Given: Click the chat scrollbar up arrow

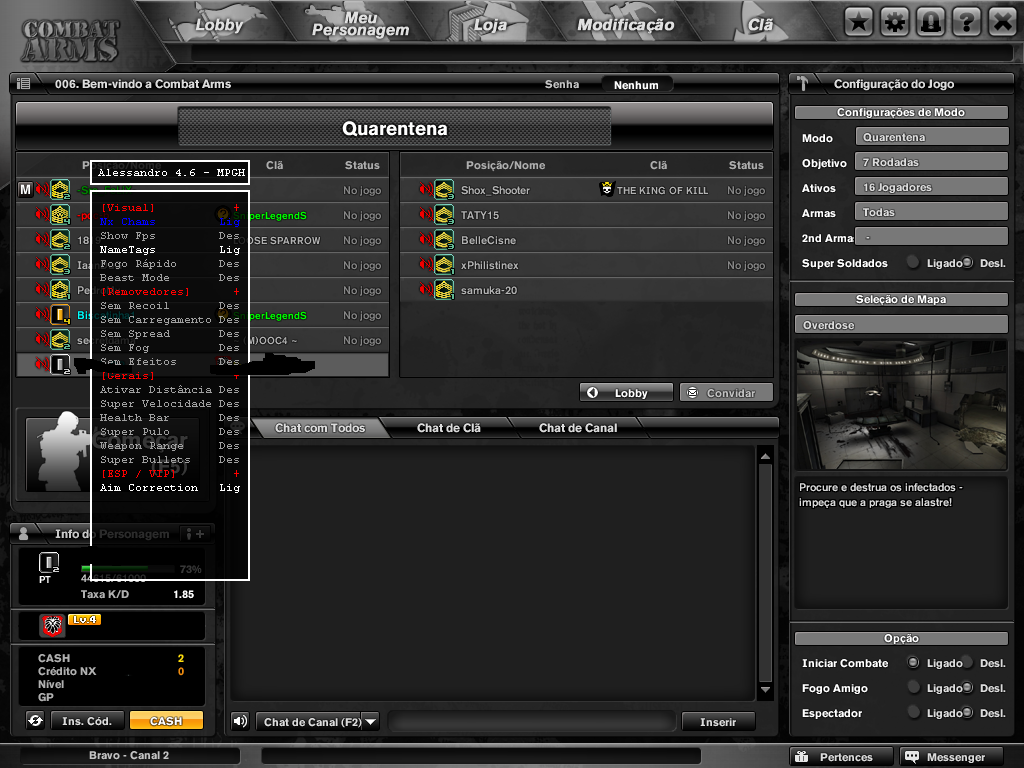Looking at the screenshot, I should point(765,456).
